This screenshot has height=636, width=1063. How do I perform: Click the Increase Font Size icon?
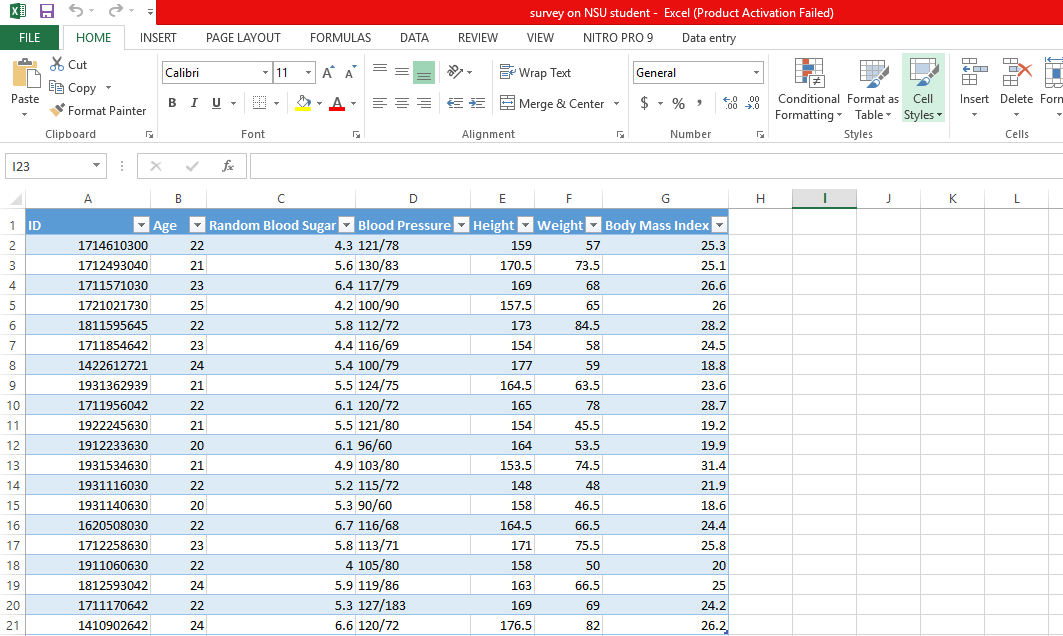[327, 73]
